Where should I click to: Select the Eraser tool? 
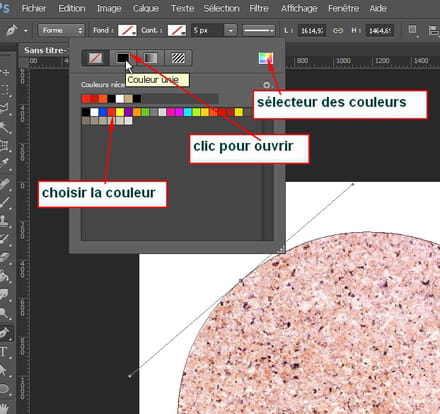tap(5, 257)
